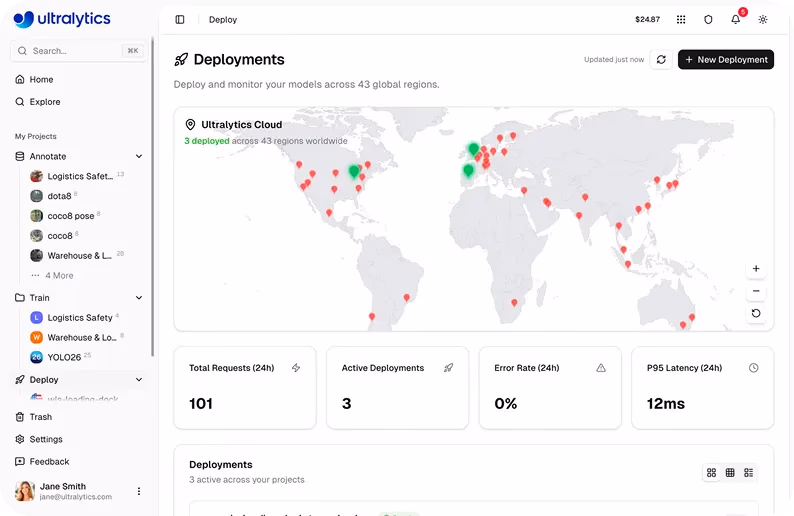
Task: Open the notifications bell
Action: coord(735,19)
